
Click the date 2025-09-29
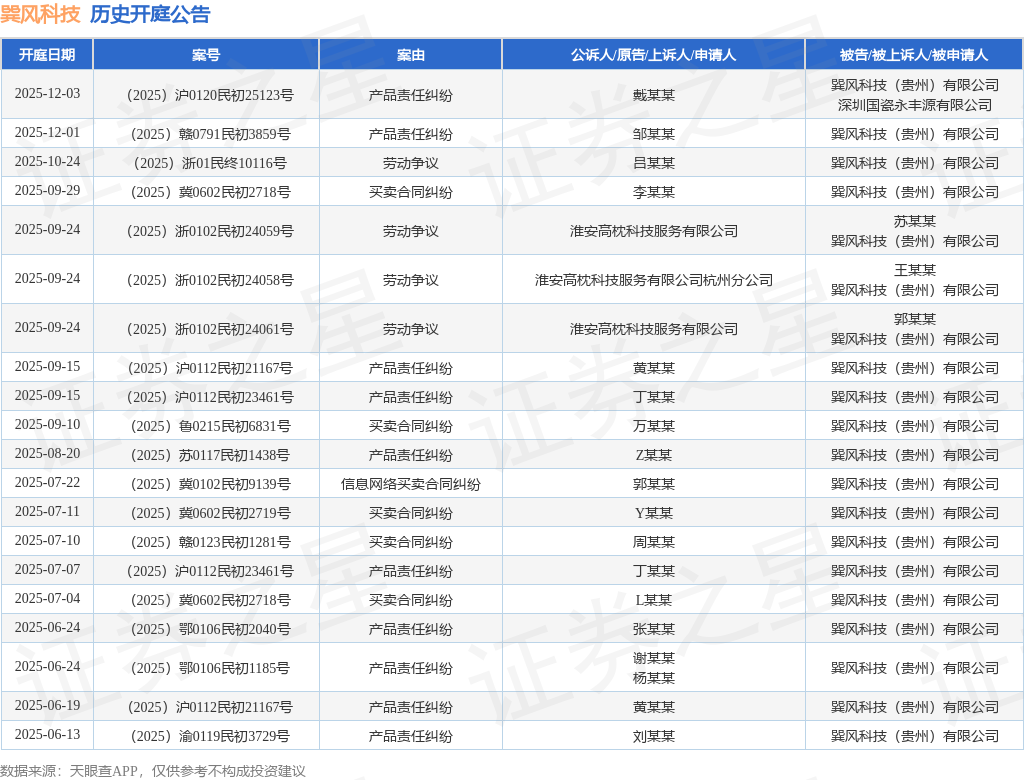click(47, 191)
